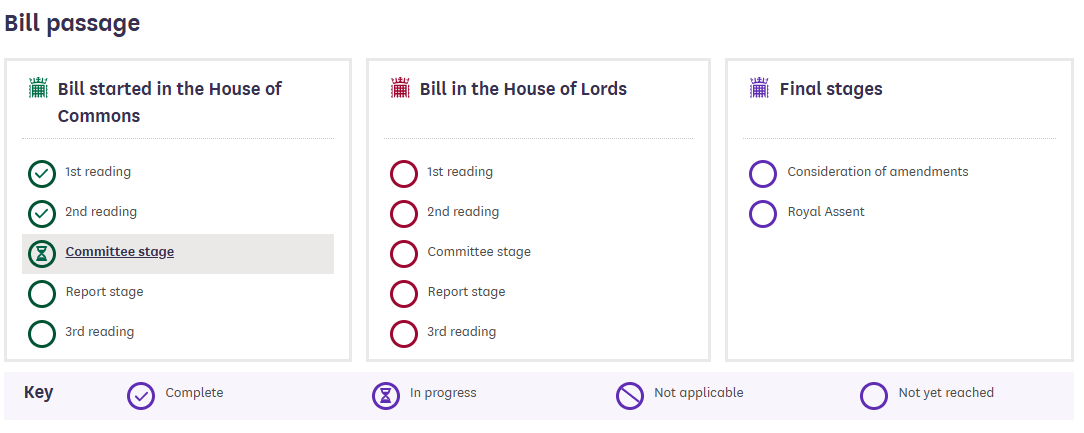Viewport: 1084px width, 433px height.
Task: Click the red Lords portcullis icon
Action: [400, 88]
